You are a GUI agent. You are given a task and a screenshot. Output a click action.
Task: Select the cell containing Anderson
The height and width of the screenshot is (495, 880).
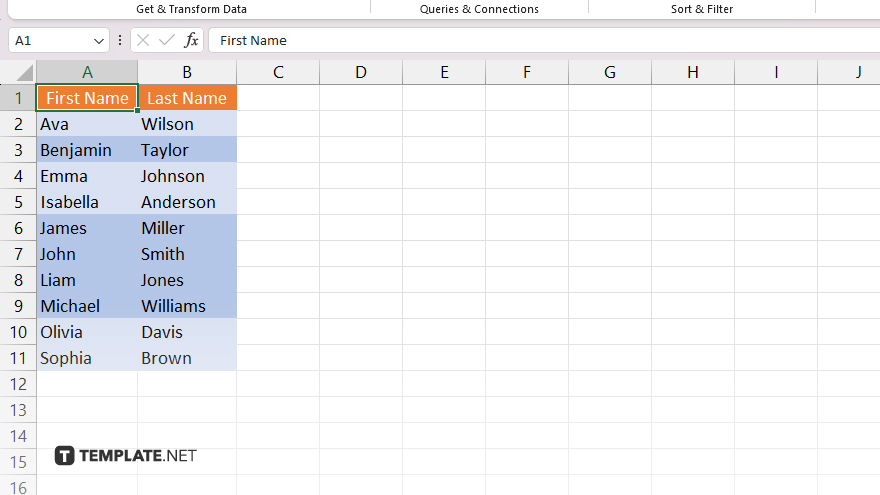[187, 202]
